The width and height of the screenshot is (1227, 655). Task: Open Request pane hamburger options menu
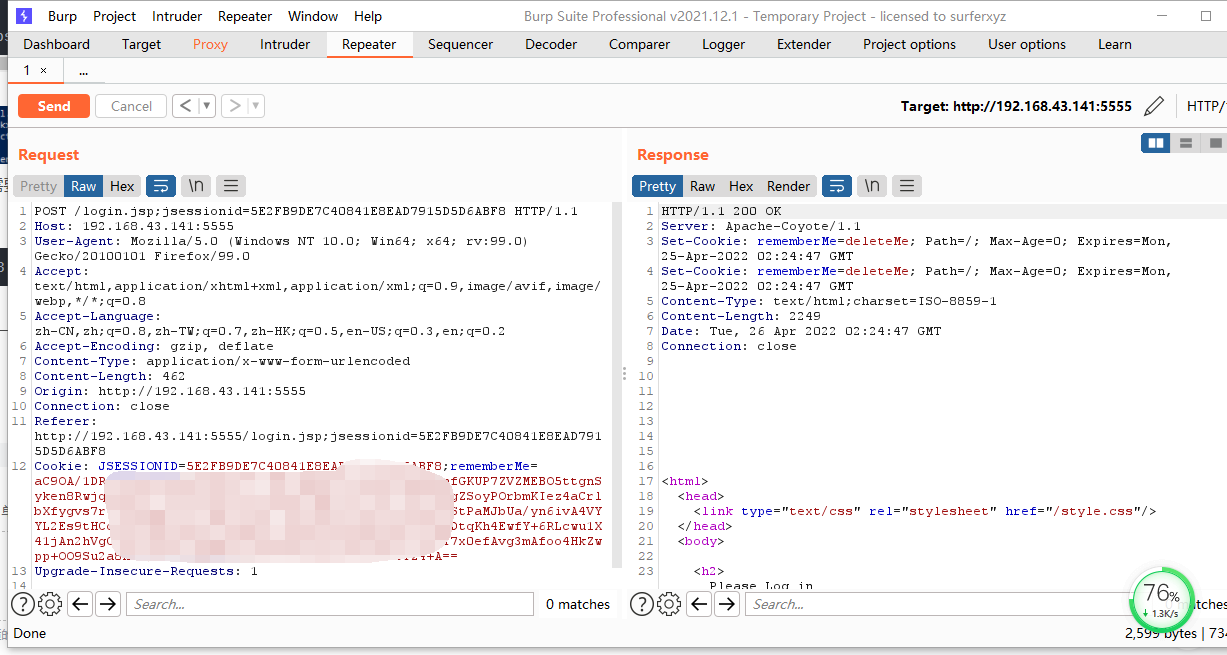(x=231, y=186)
